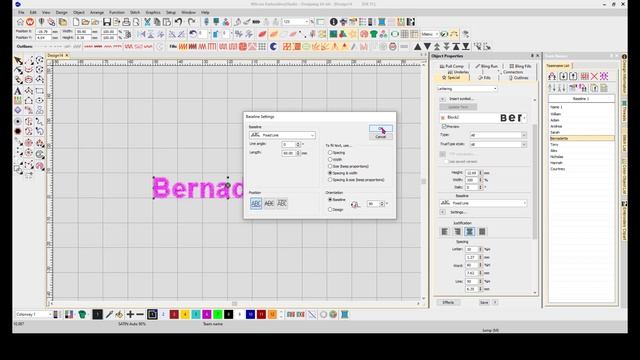Screen dimensions: 640x360
Task: Cancel the Baseline Settings dialog
Action: [380, 137]
